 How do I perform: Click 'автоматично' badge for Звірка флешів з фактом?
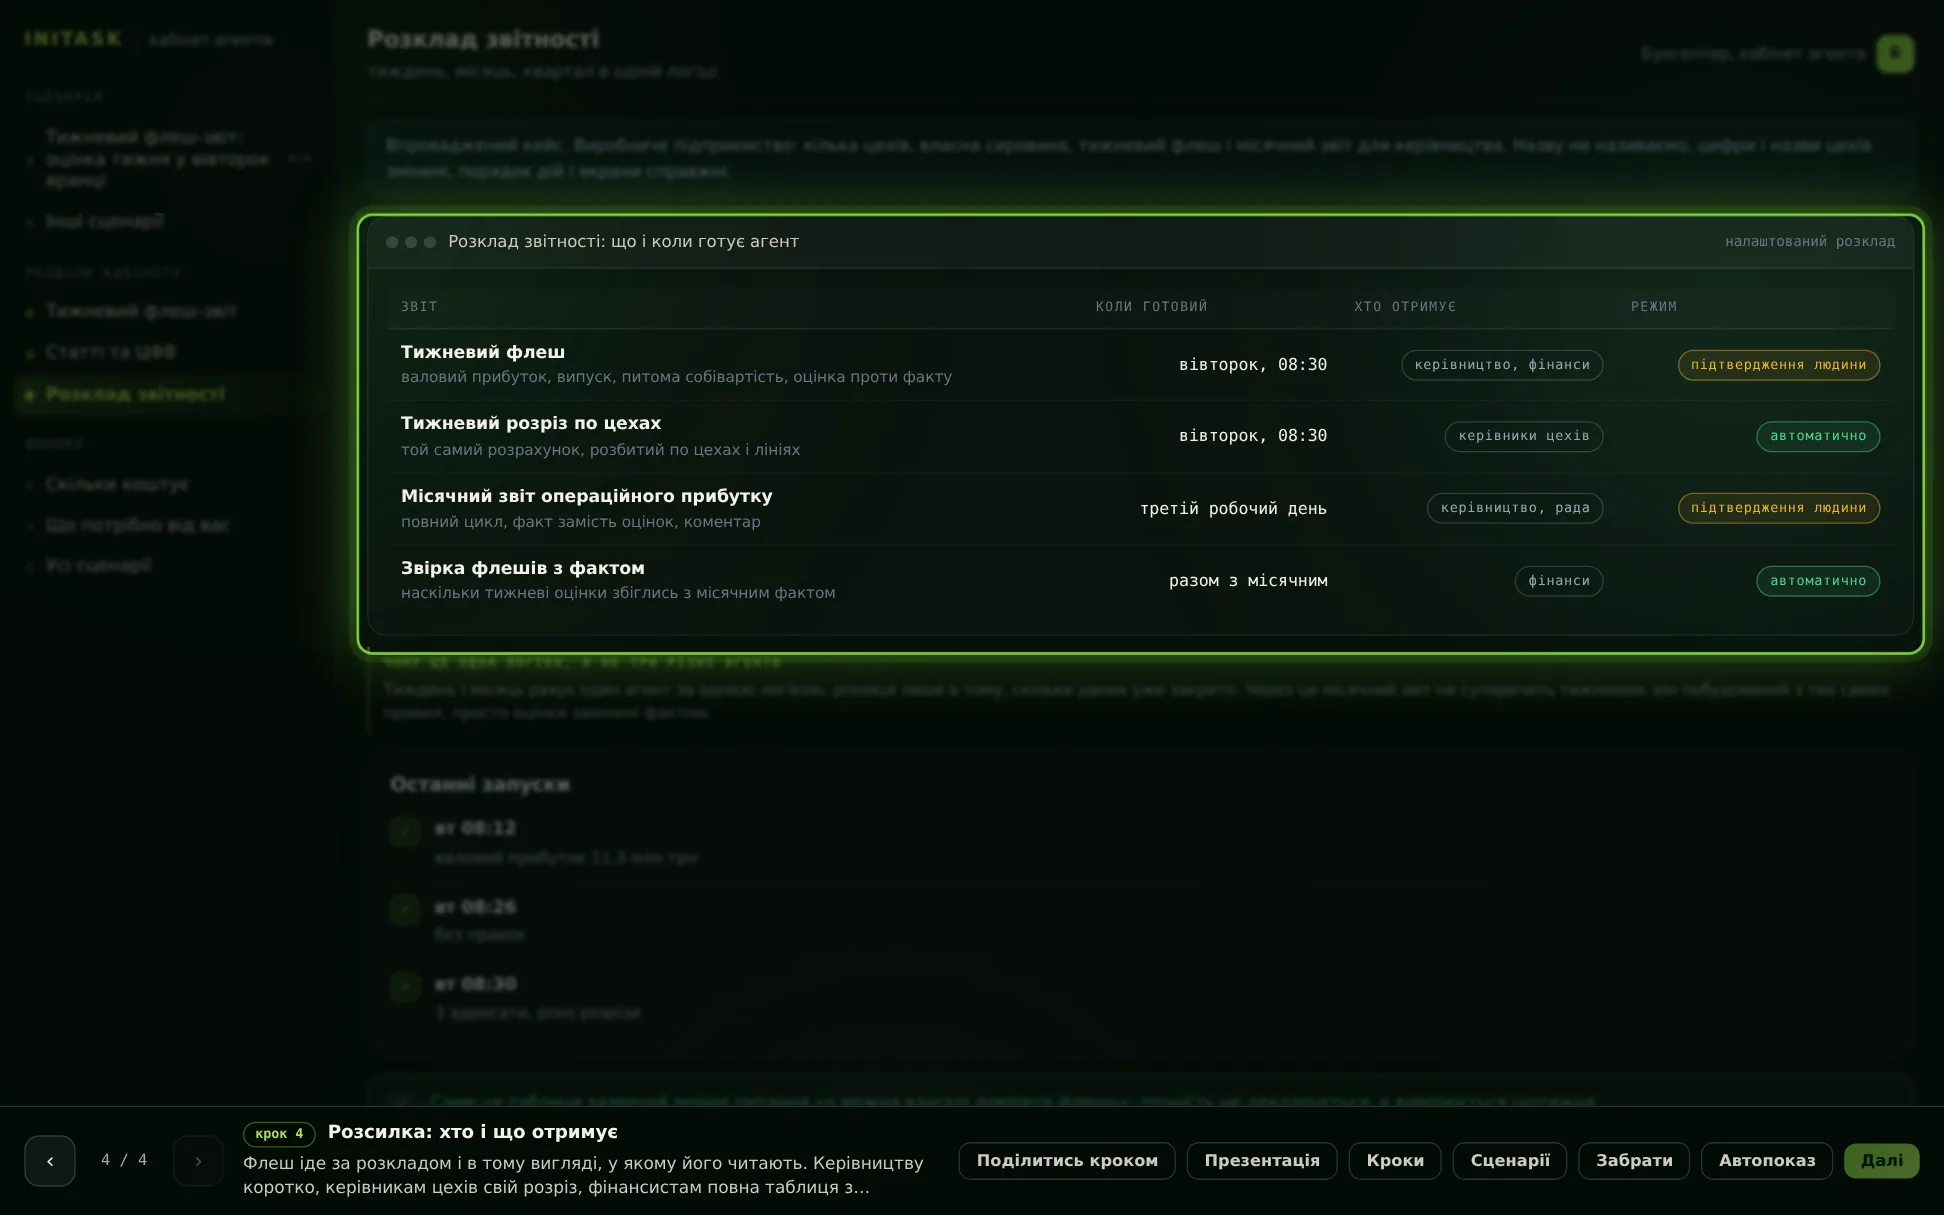pos(1818,581)
